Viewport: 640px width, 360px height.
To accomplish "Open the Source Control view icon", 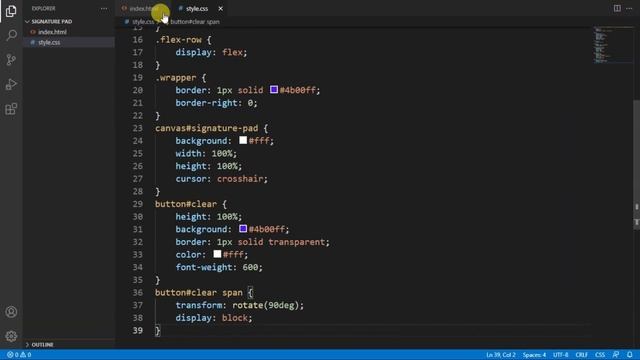I will pos(11,60).
